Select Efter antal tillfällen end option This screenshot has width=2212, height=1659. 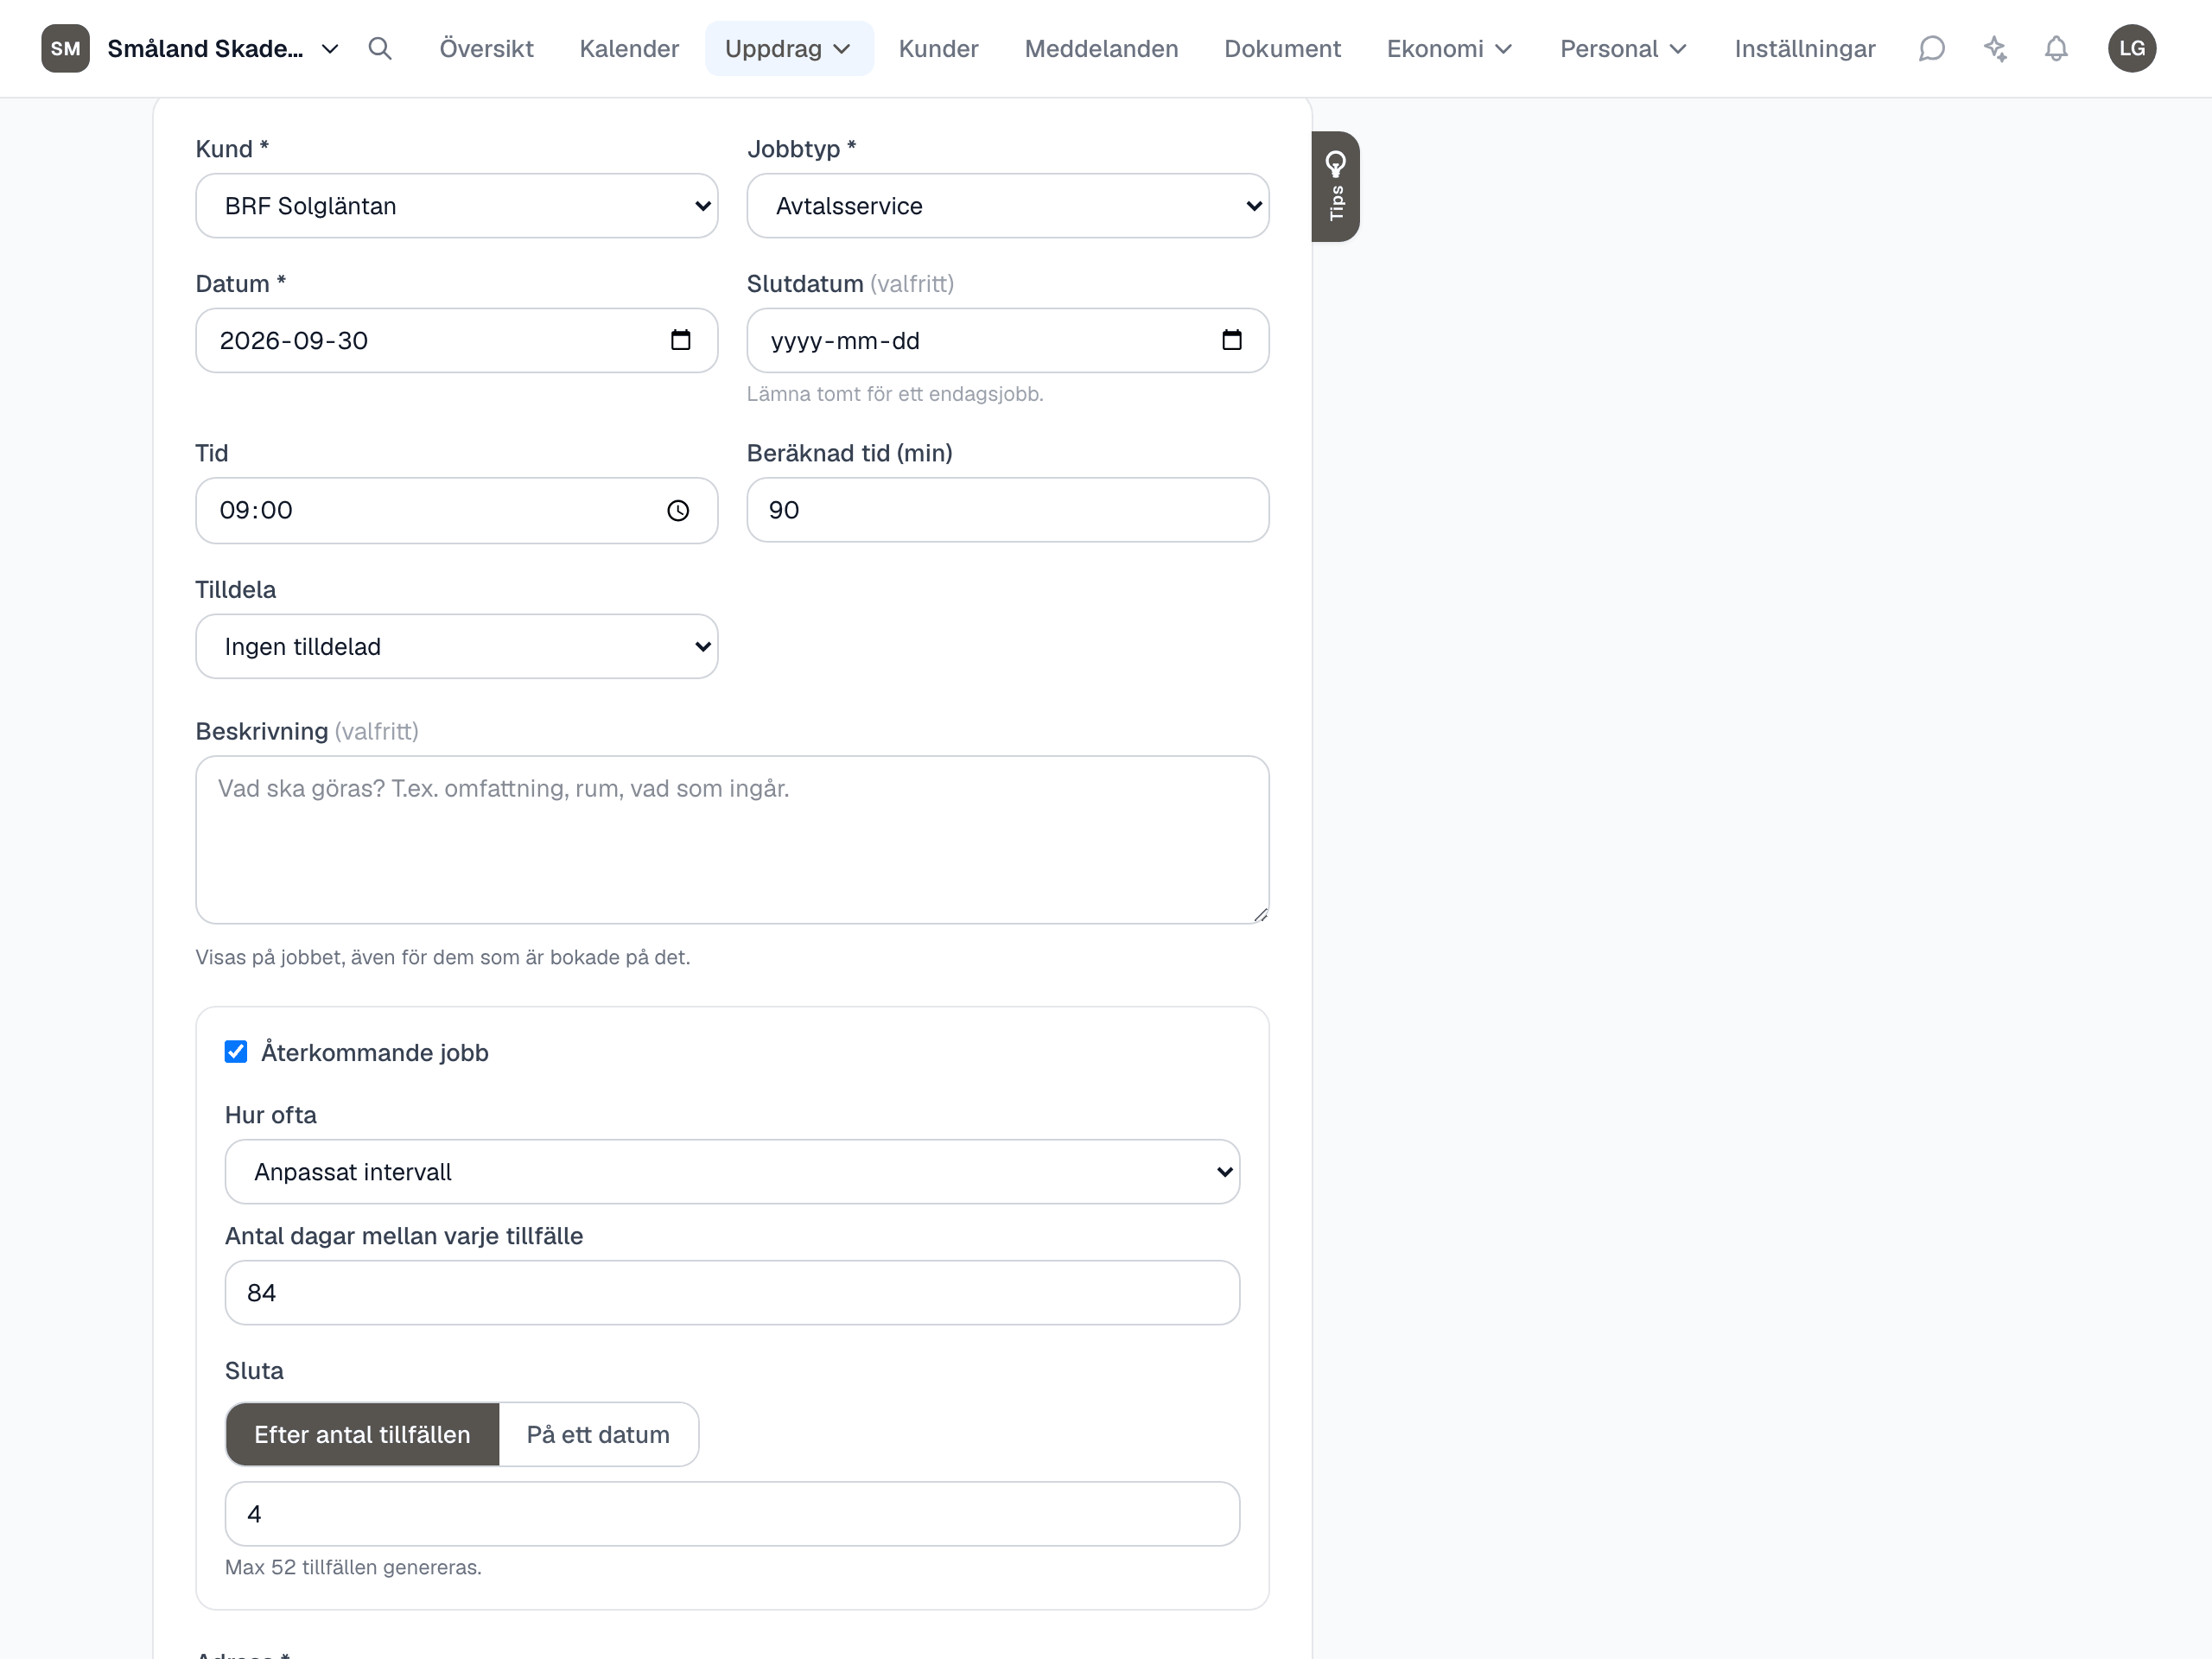[x=362, y=1434]
